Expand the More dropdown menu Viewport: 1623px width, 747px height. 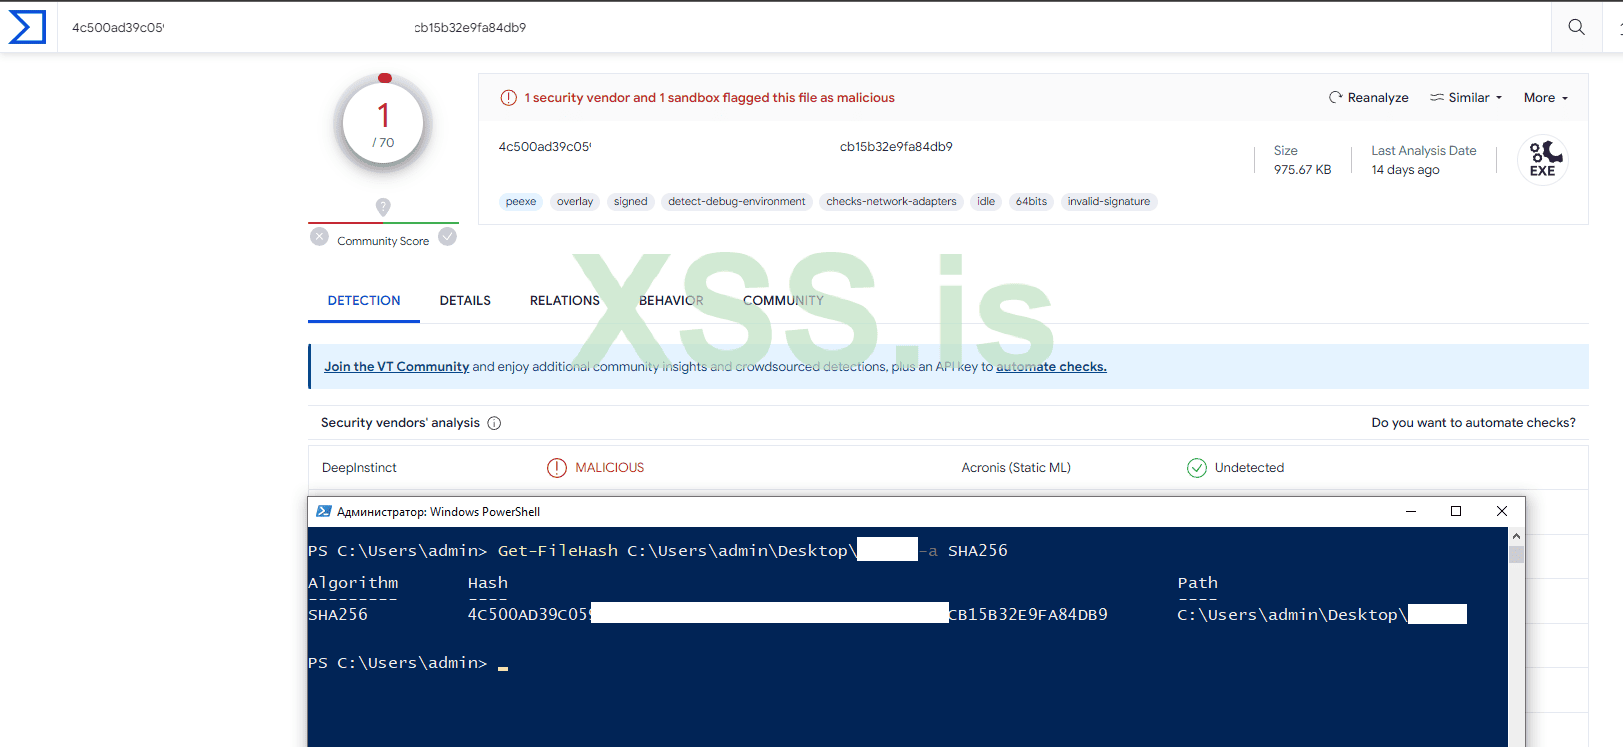click(x=1546, y=97)
